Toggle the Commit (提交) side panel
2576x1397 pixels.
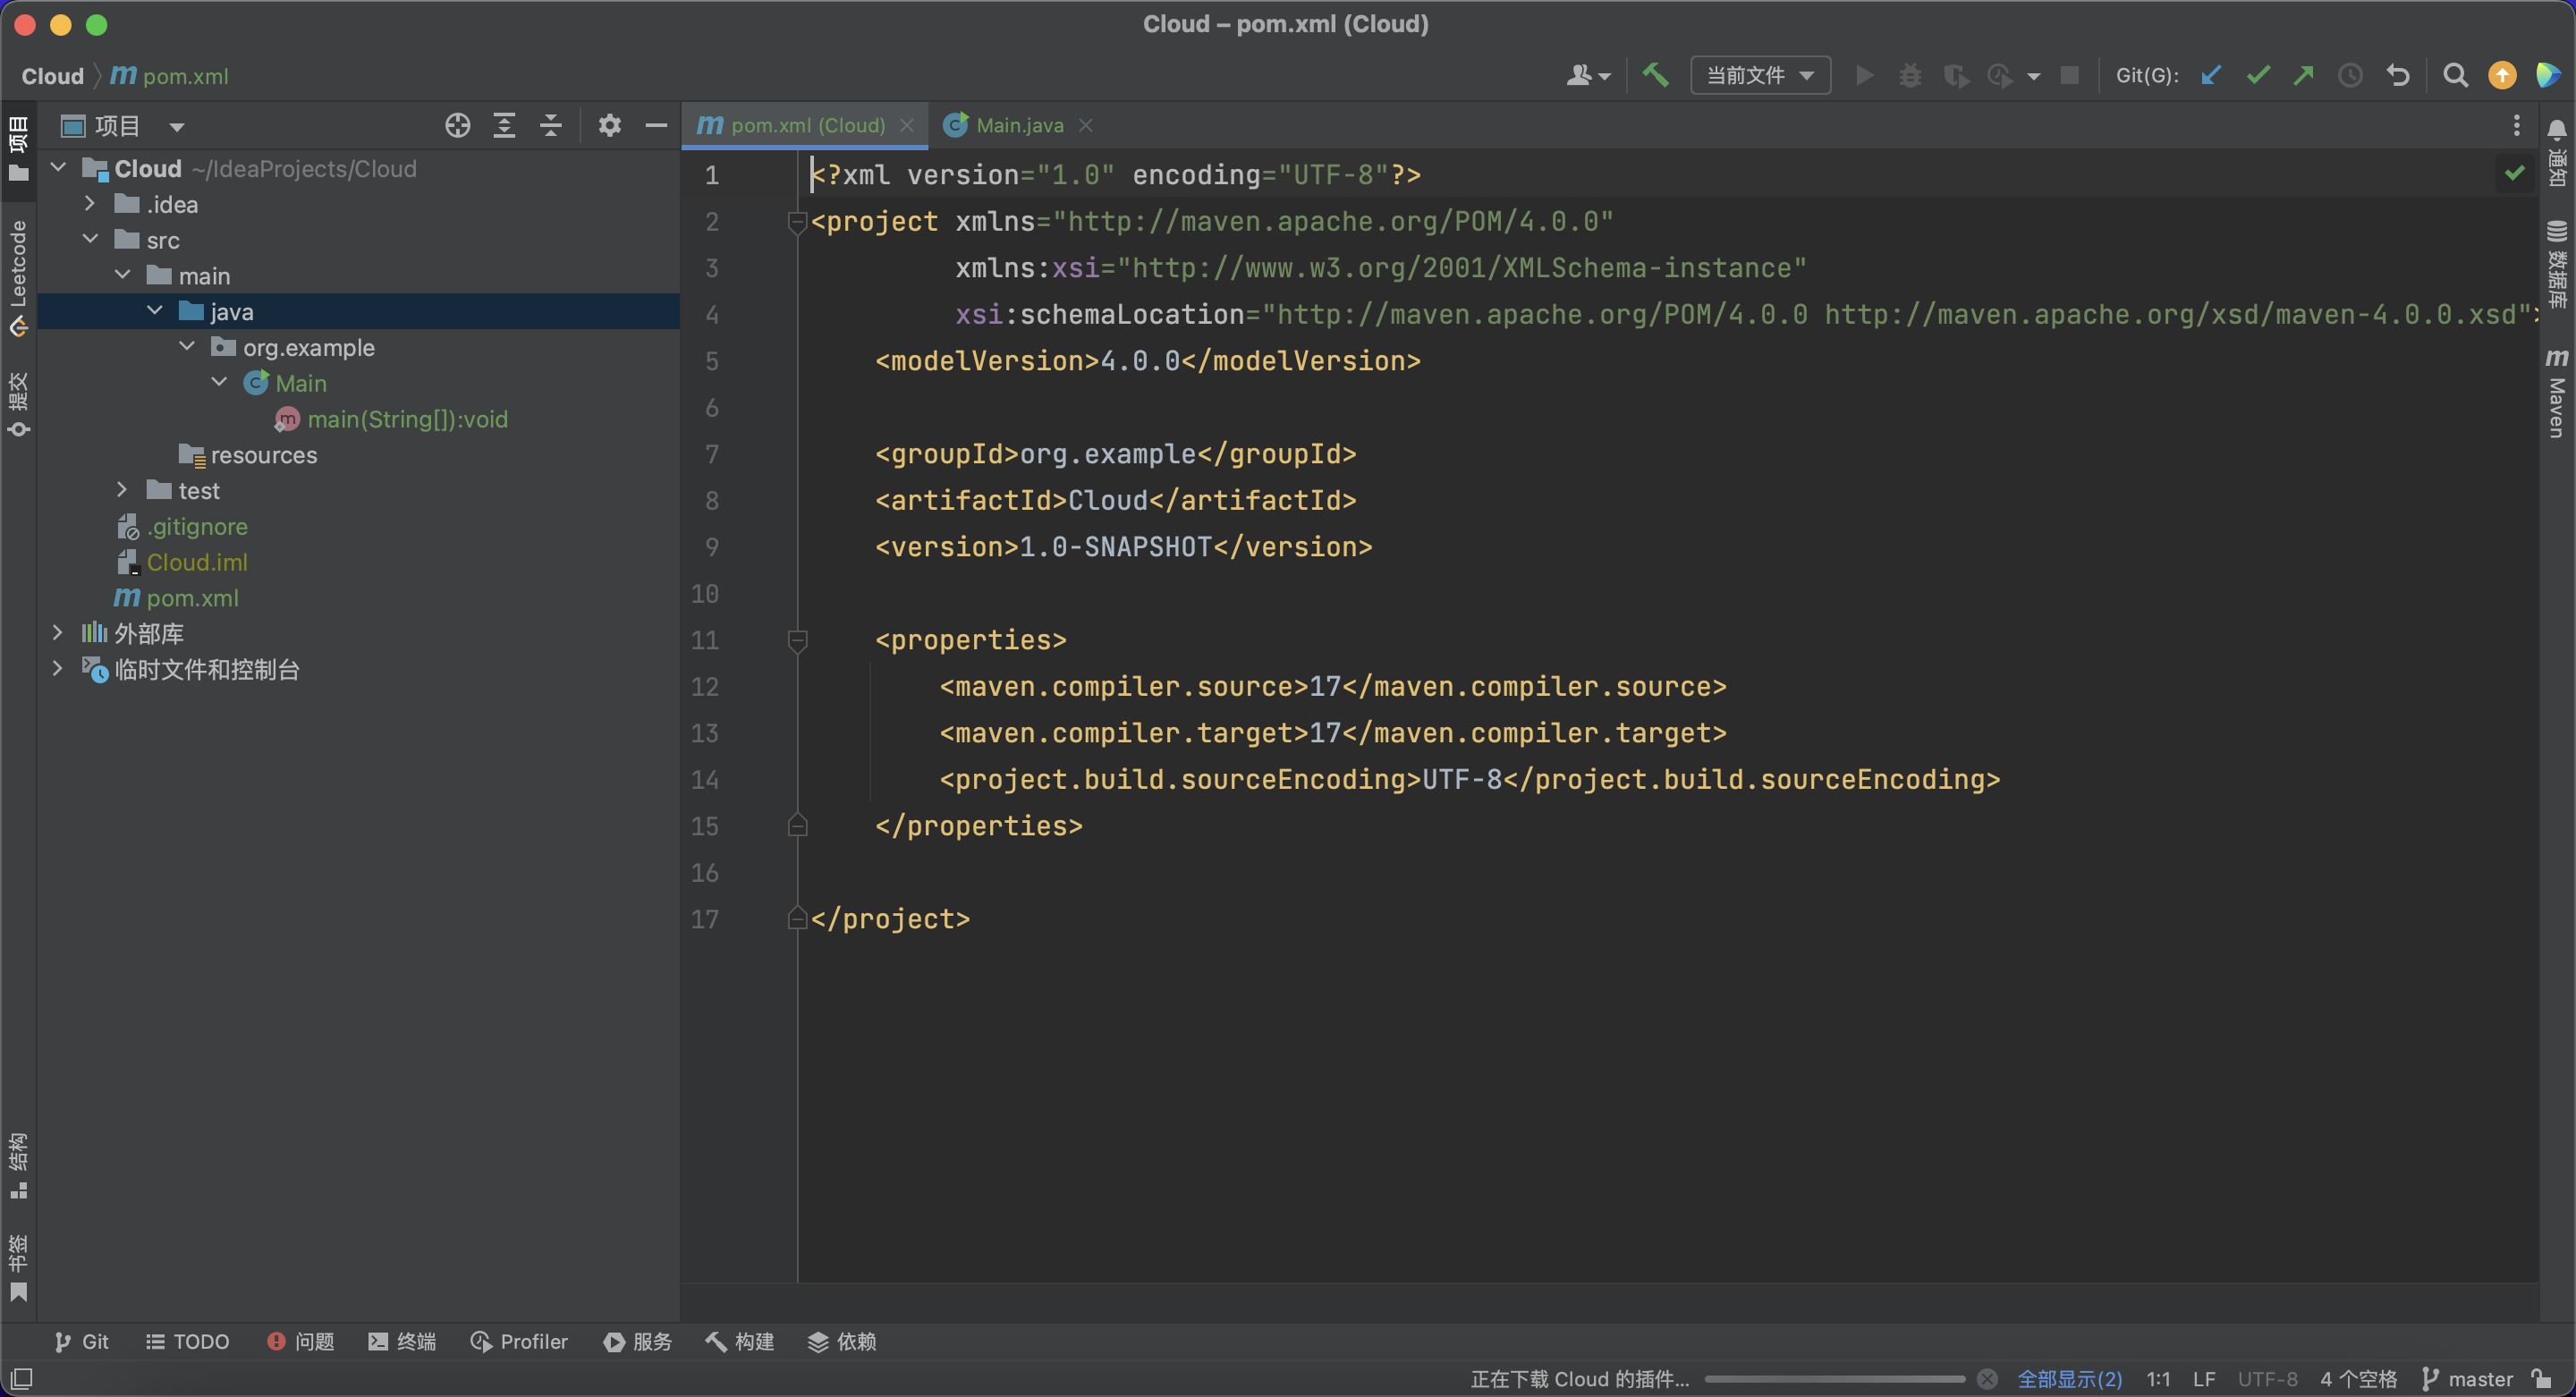click(18, 405)
